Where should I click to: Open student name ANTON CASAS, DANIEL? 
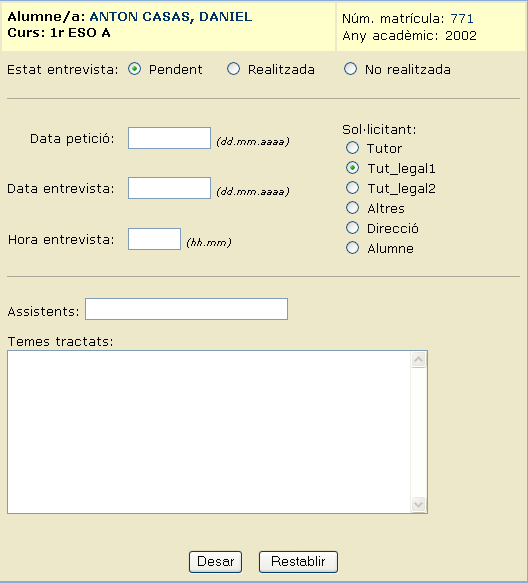tap(171, 17)
